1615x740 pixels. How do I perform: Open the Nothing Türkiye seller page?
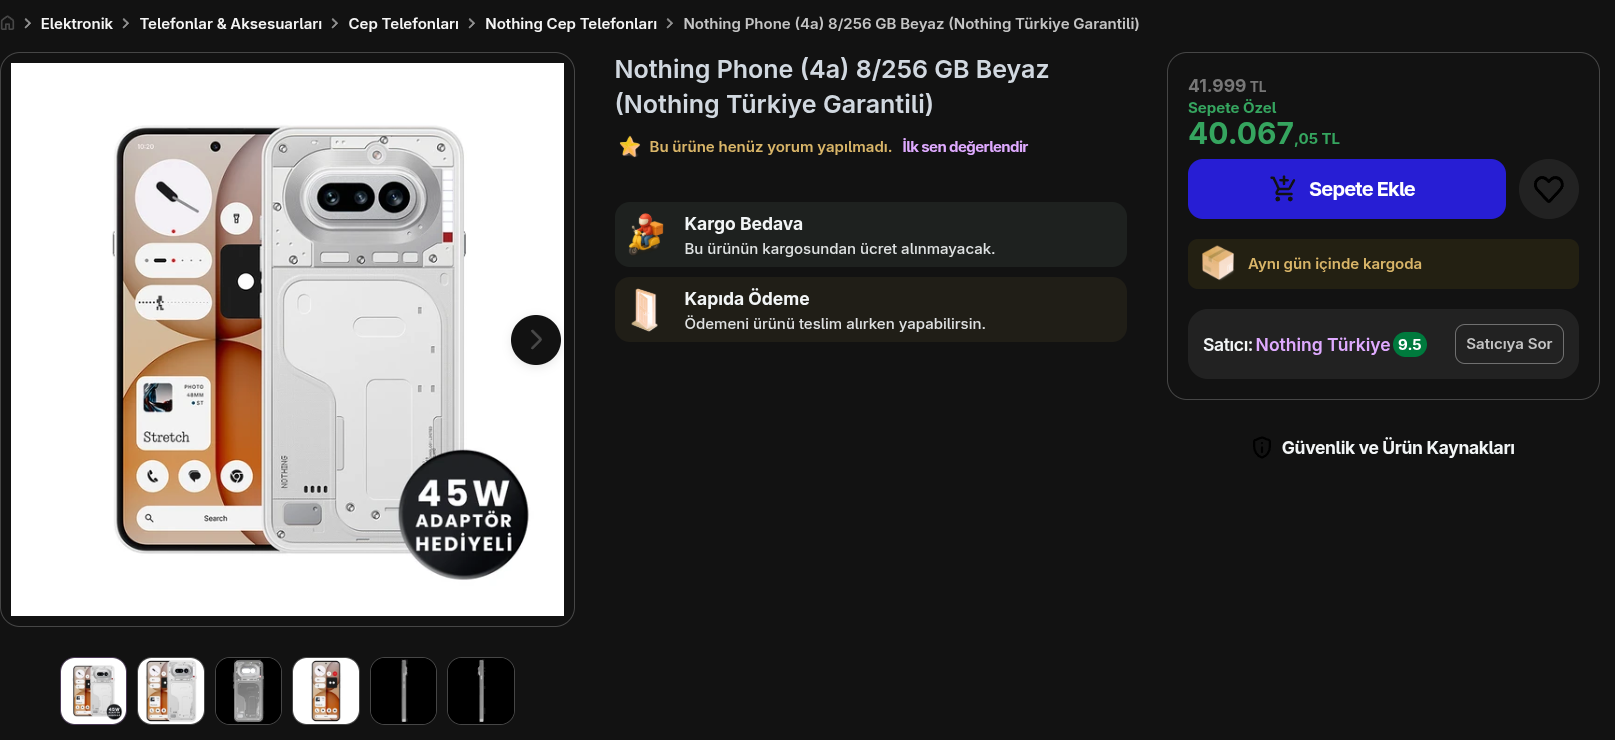pyautogui.click(x=1322, y=344)
